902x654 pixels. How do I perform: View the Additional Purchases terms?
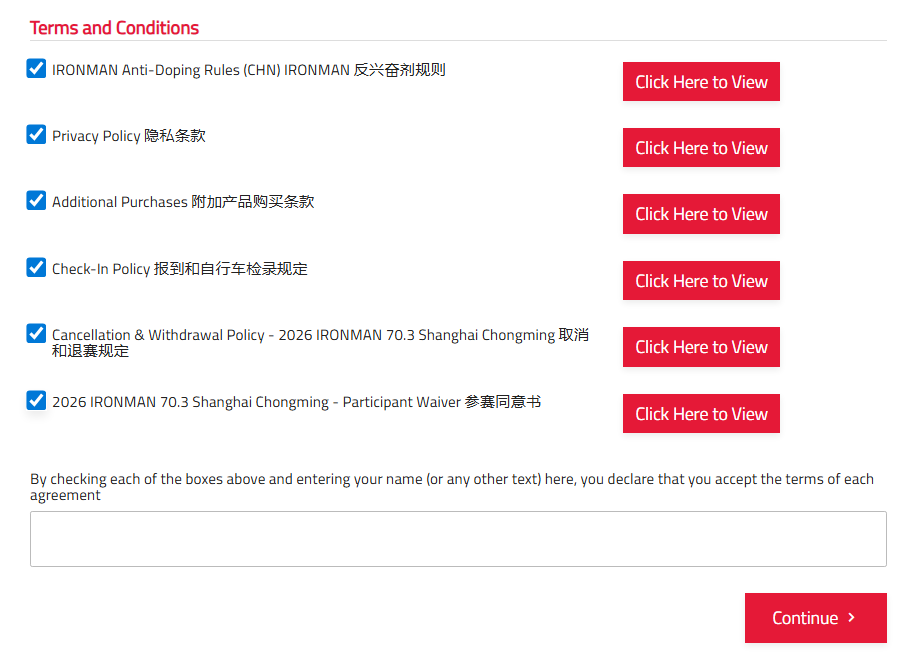[701, 213]
